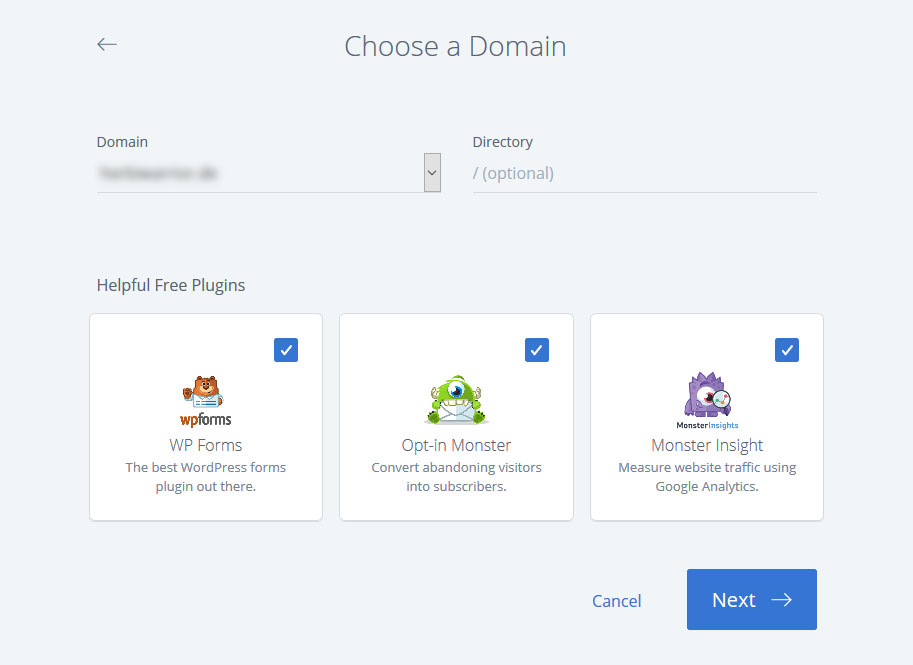Focus the Directory optional input field
913x665 pixels.
click(x=645, y=173)
